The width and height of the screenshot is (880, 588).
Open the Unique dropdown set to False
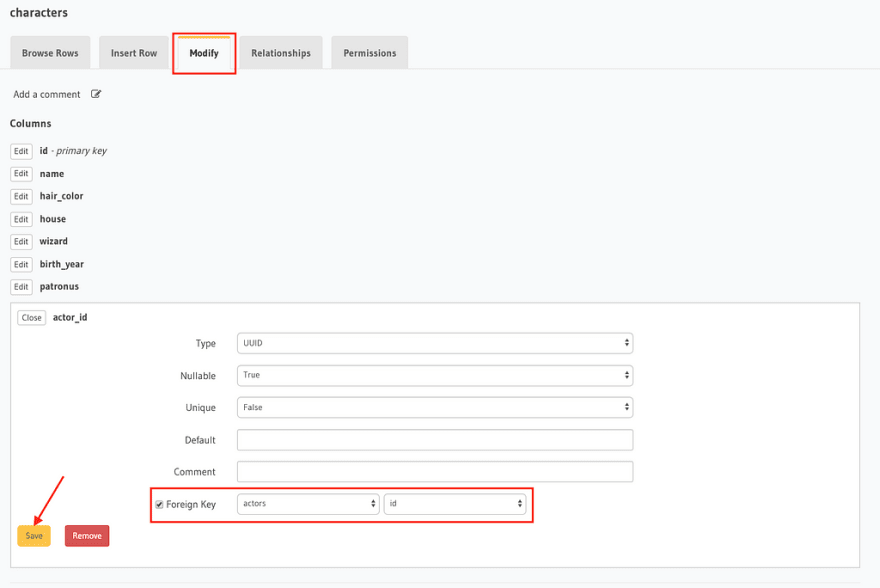pos(435,407)
